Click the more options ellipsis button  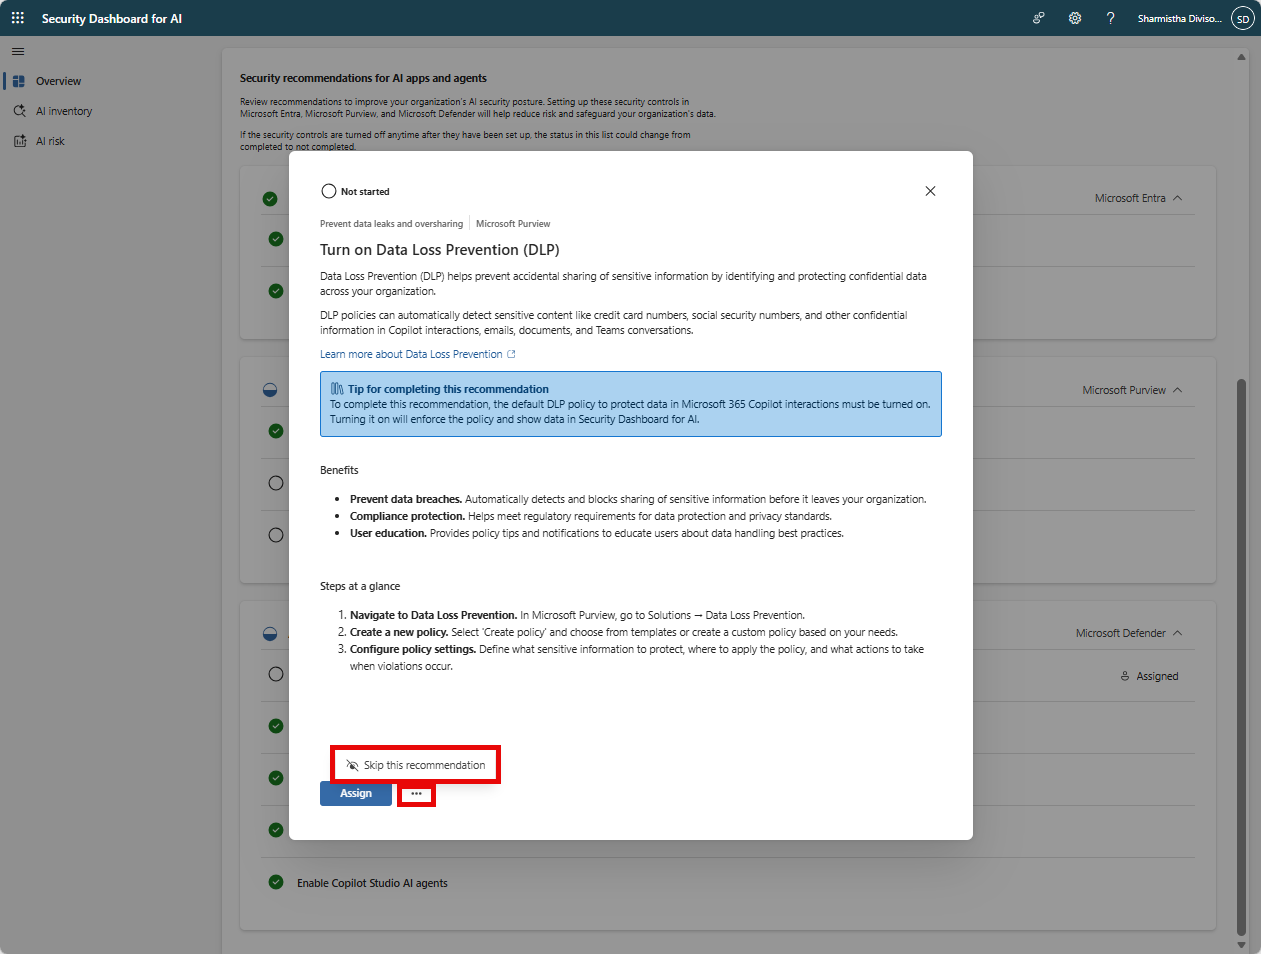[x=416, y=794]
